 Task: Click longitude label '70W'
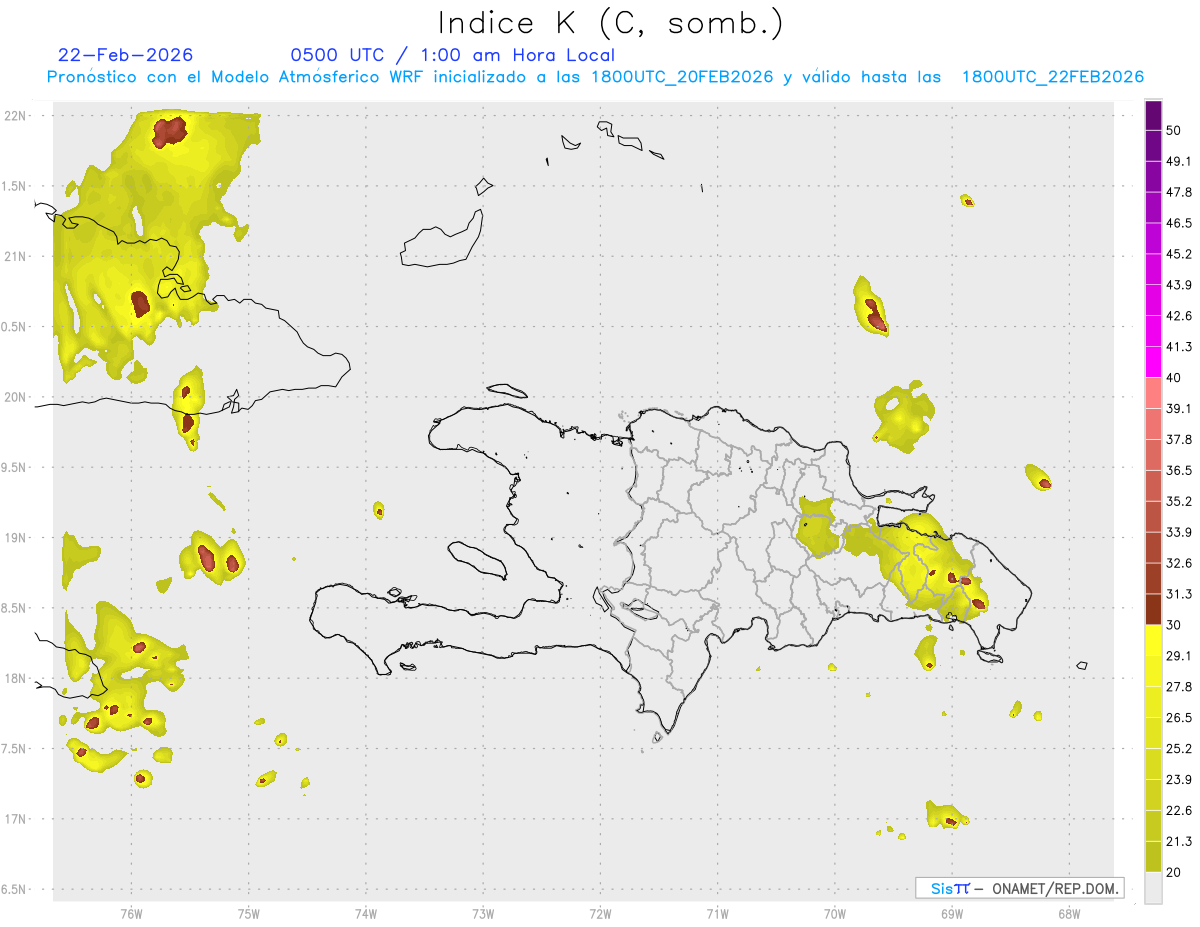click(835, 914)
